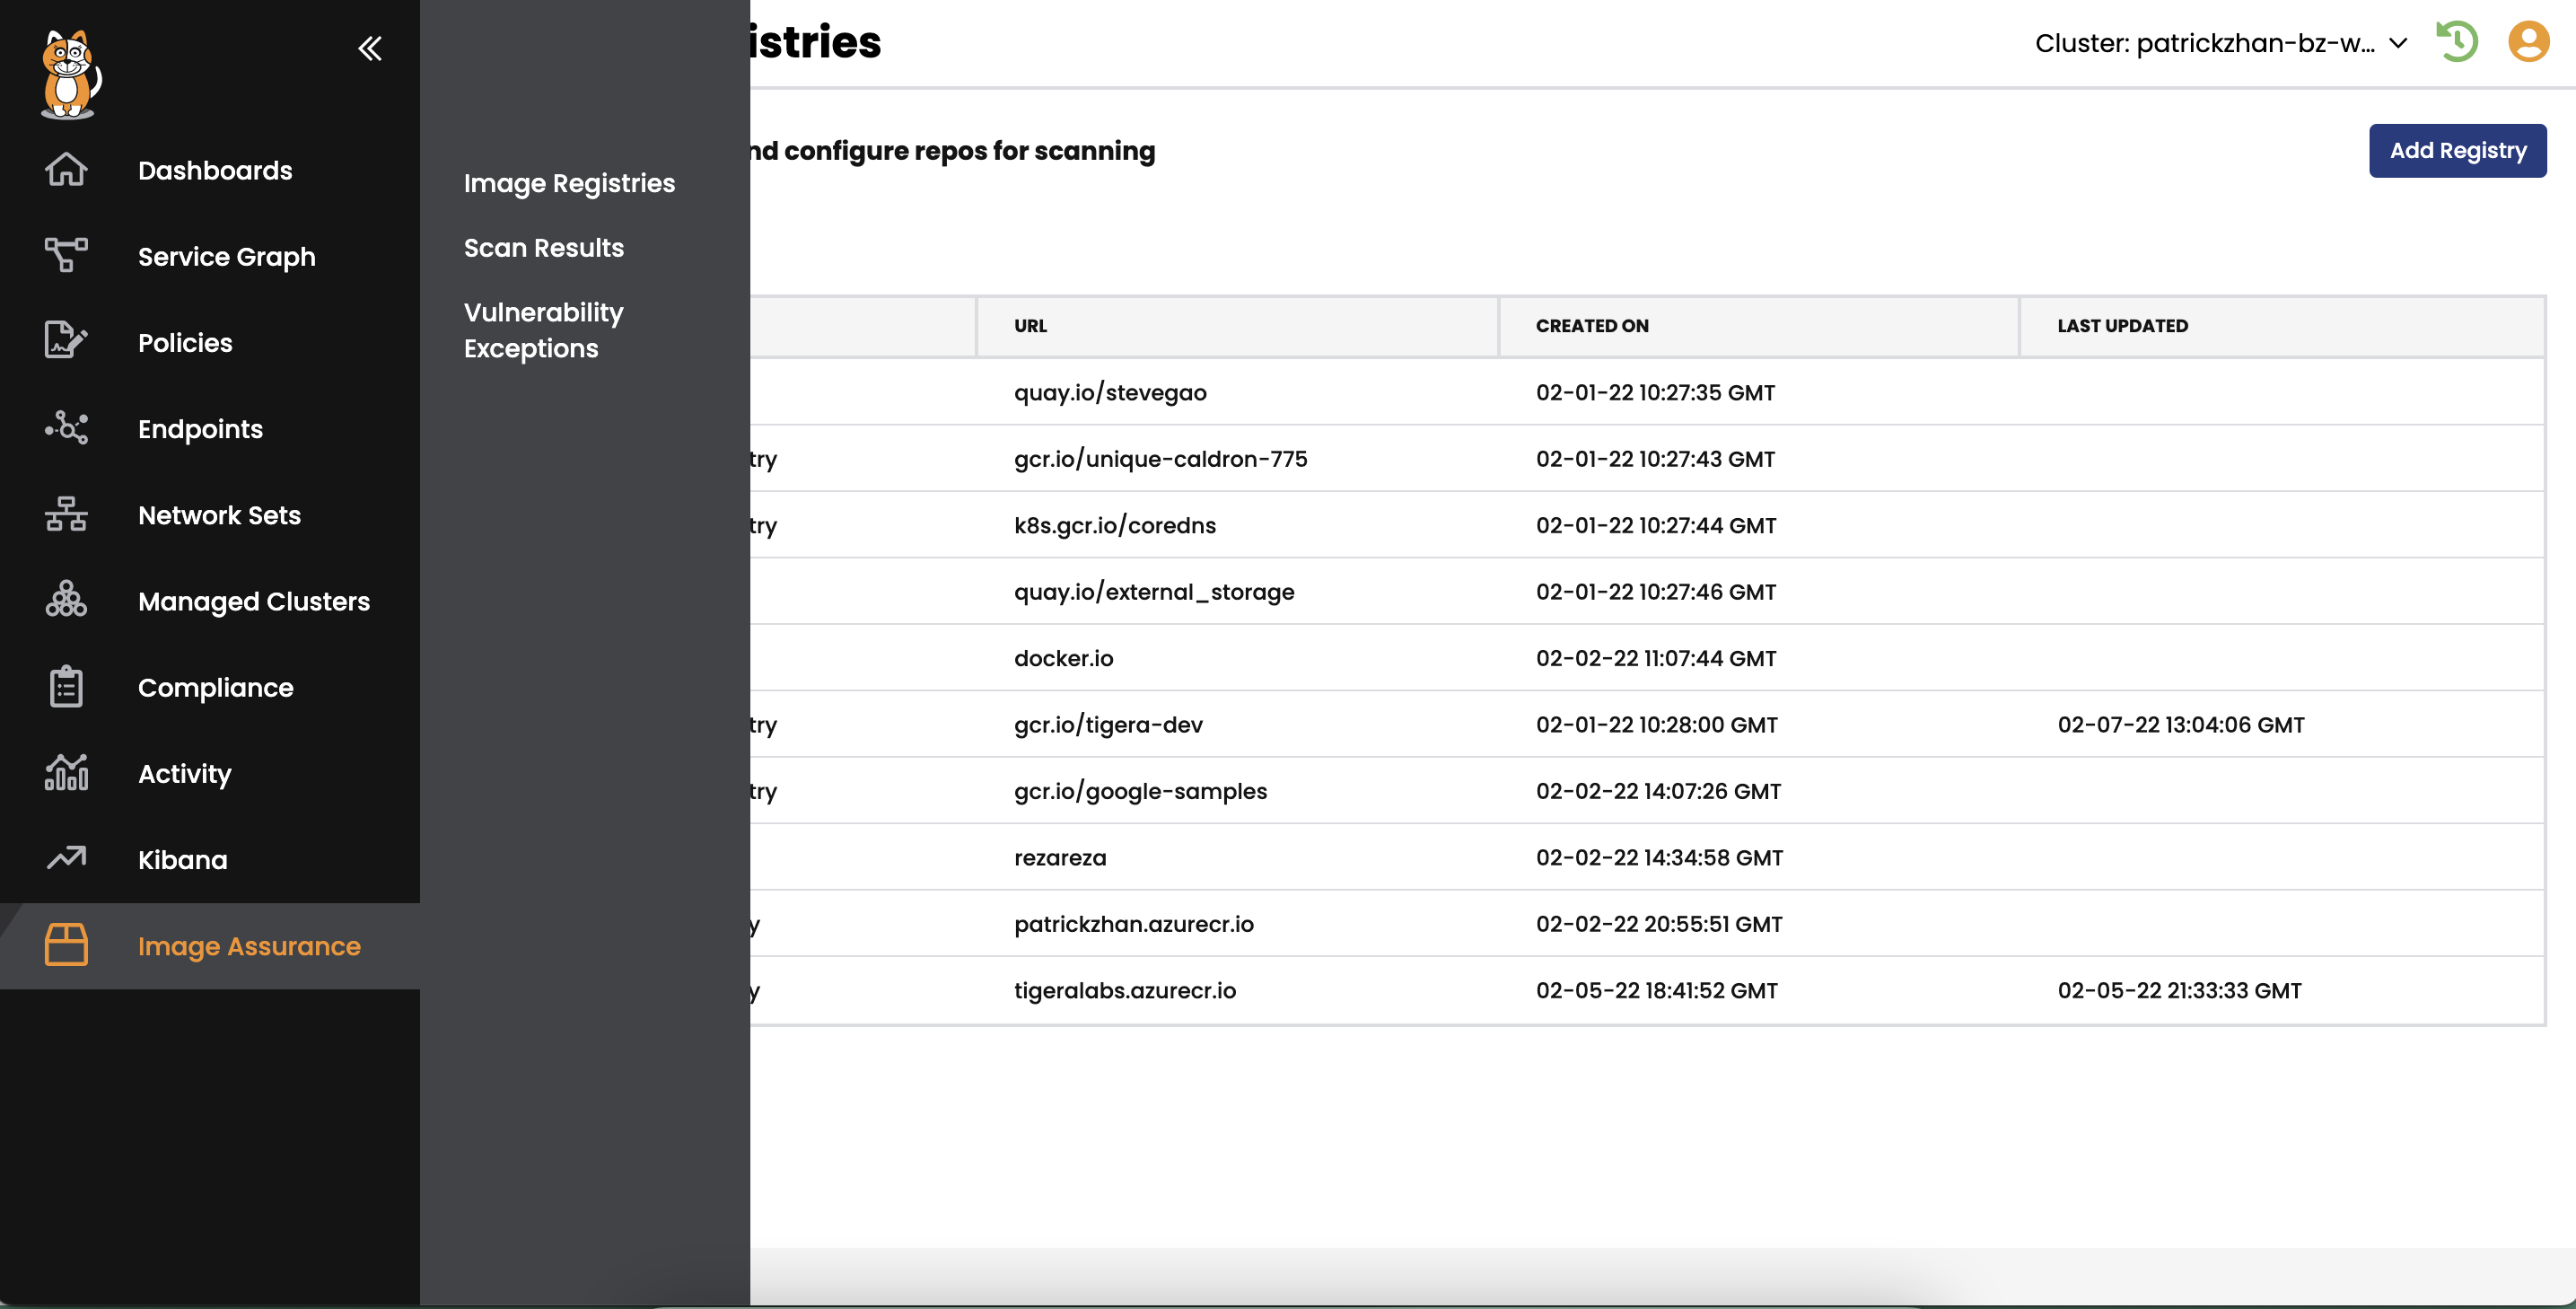Screen dimensions: 2576x1309
Task: Click created date 02-01-22 10:27:35 GMT
Action: [1655, 392]
